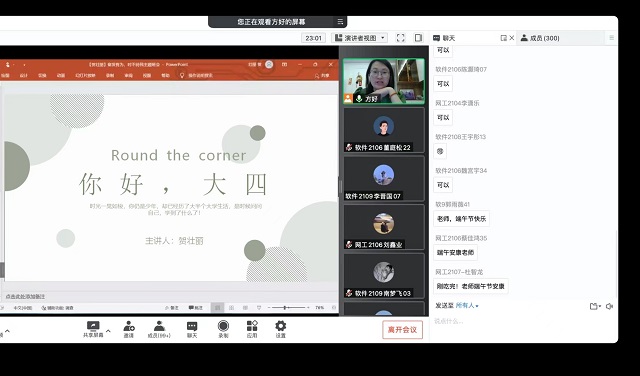Open the 成员 members icon in bottom toolbar
Viewport: 640px width, 376px height.
coord(159,326)
